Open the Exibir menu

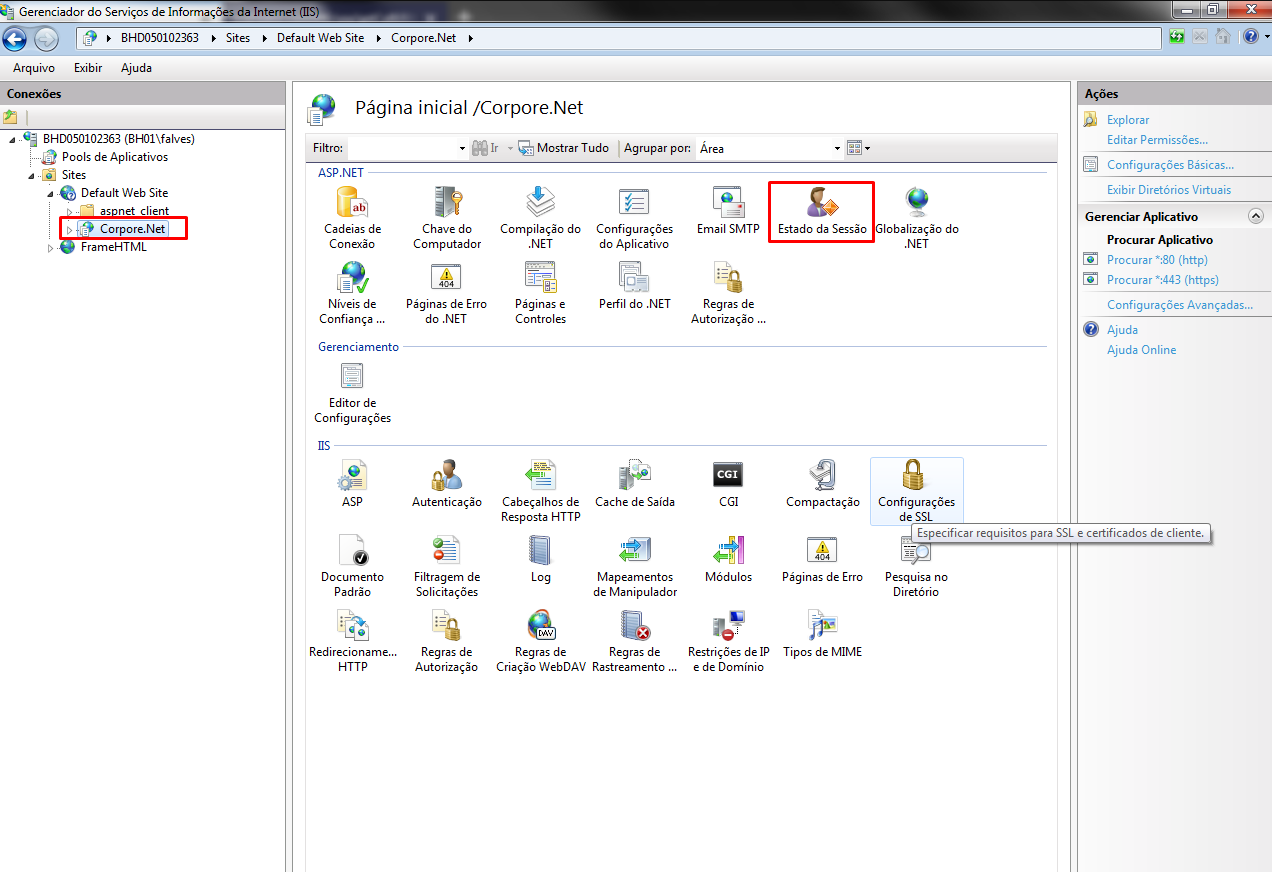pyautogui.click(x=88, y=68)
